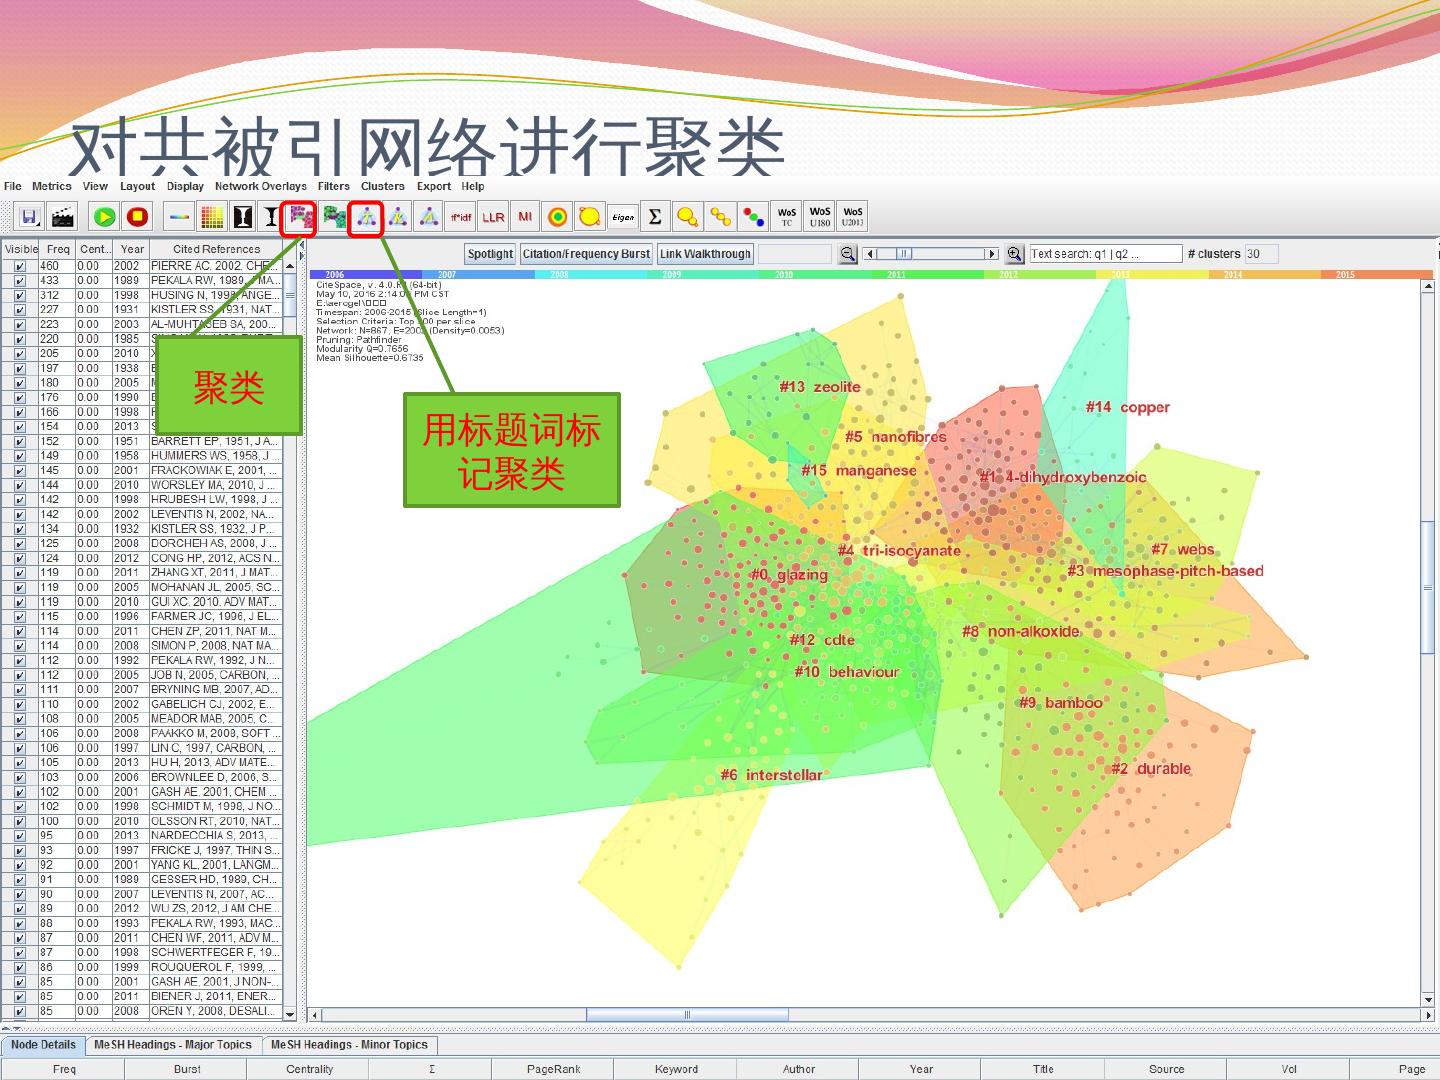Click the zoom slider between magnifier icons
Image resolution: width=1440 pixels, height=1080 pixels.
coord(930,254)
